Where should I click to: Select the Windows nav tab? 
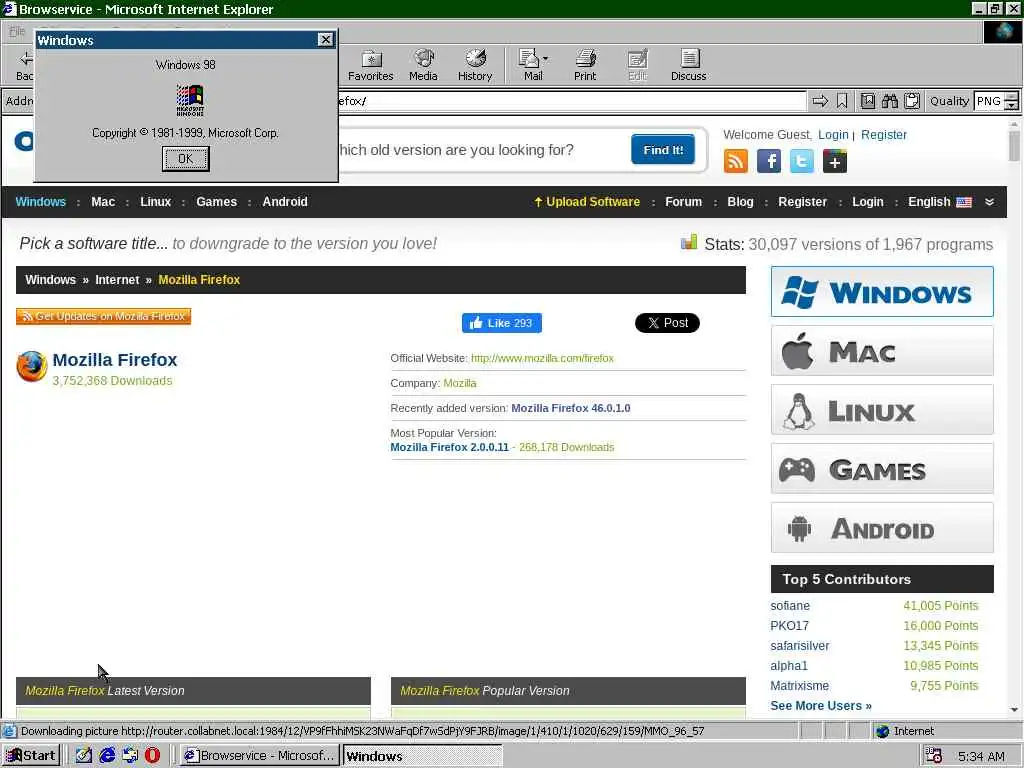coord(40,202)
